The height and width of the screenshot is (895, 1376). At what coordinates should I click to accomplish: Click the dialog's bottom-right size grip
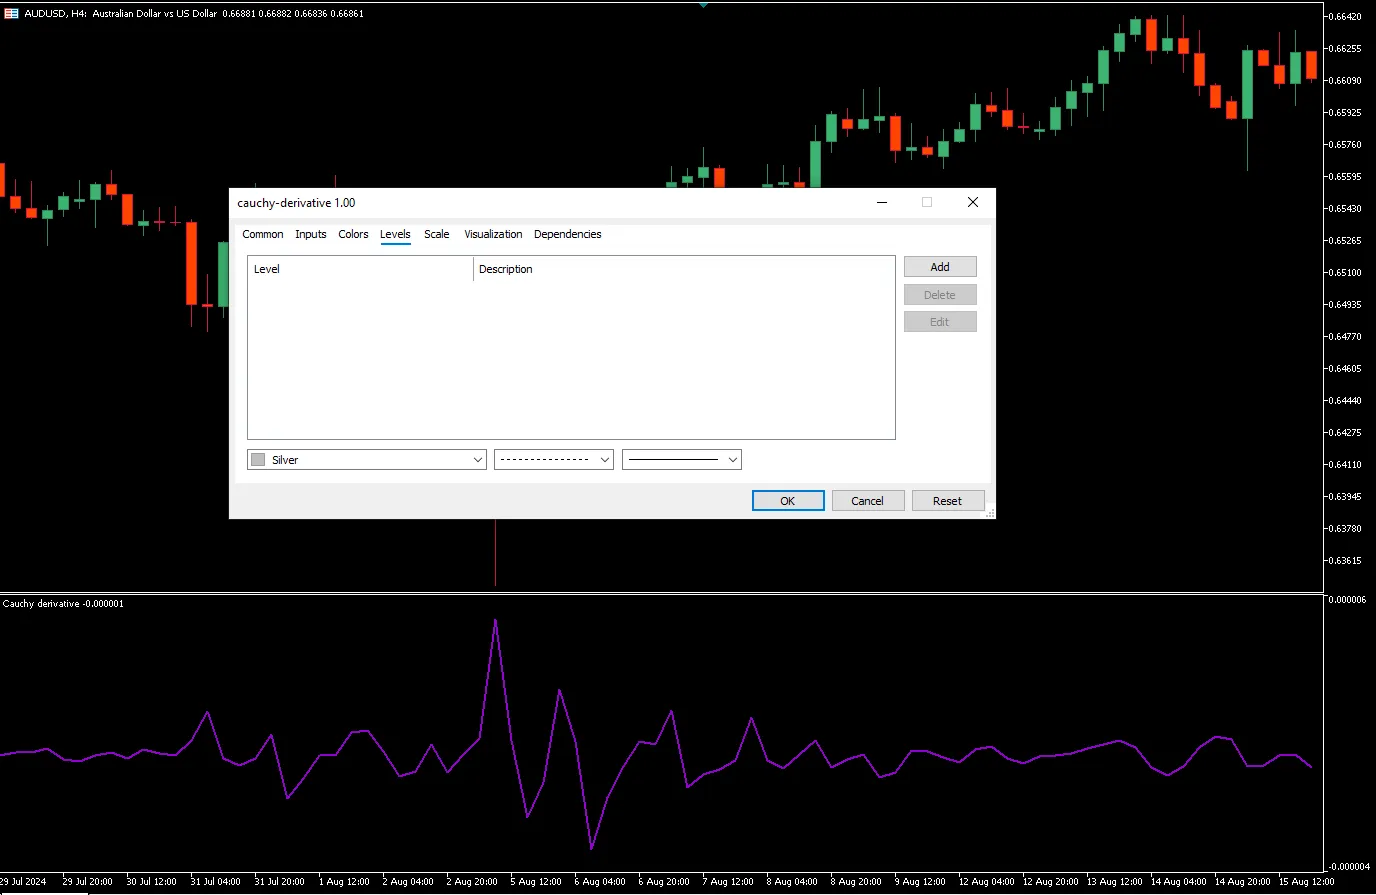pyautogui.click(x=990, y=513)
